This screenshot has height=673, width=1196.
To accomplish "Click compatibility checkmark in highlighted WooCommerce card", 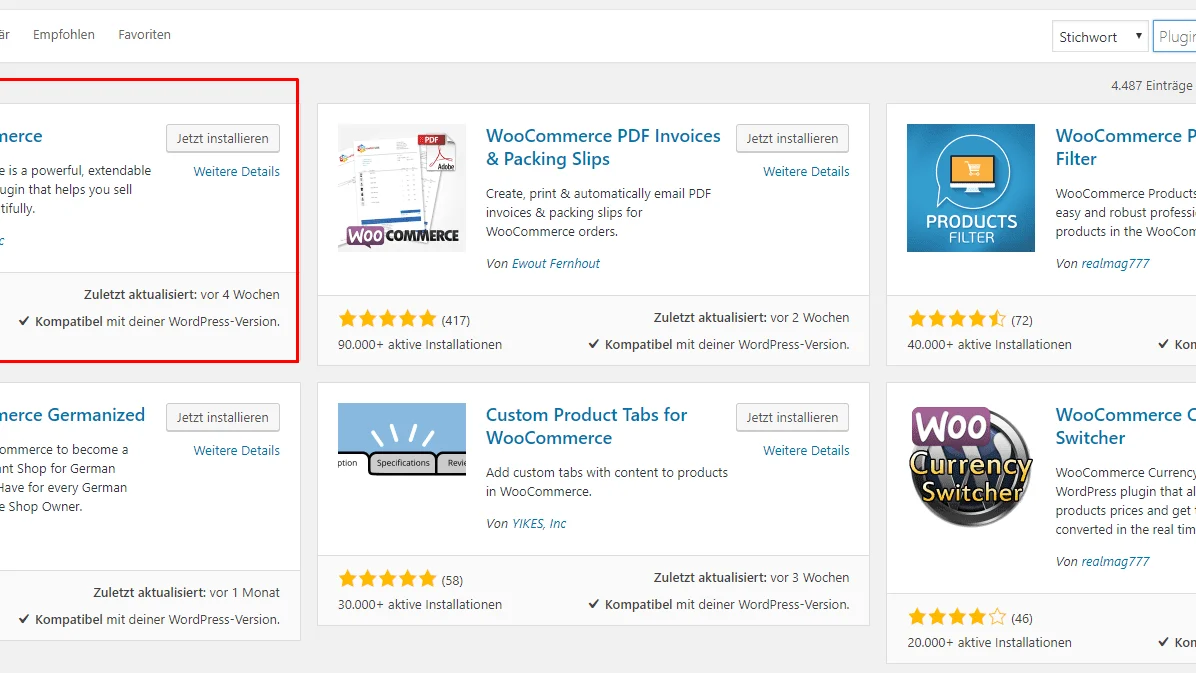I will tap(24, 321).
